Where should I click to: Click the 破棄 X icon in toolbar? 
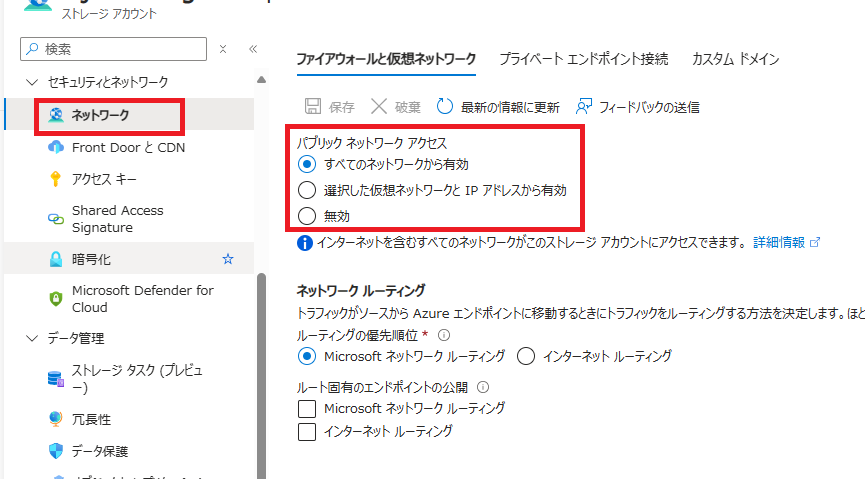[x=379, y=106]
